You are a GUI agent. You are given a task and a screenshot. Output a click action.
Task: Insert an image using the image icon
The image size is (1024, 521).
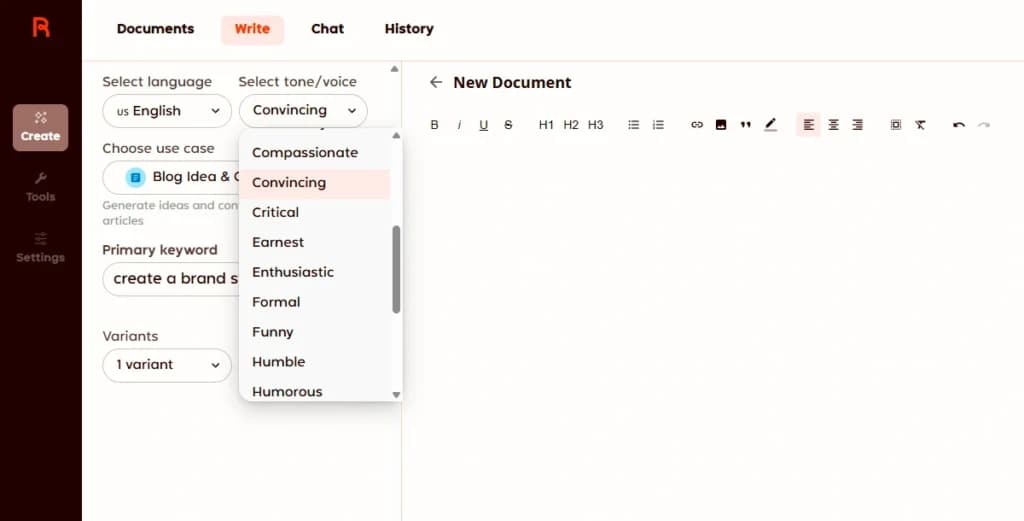[x=721, y=125]
